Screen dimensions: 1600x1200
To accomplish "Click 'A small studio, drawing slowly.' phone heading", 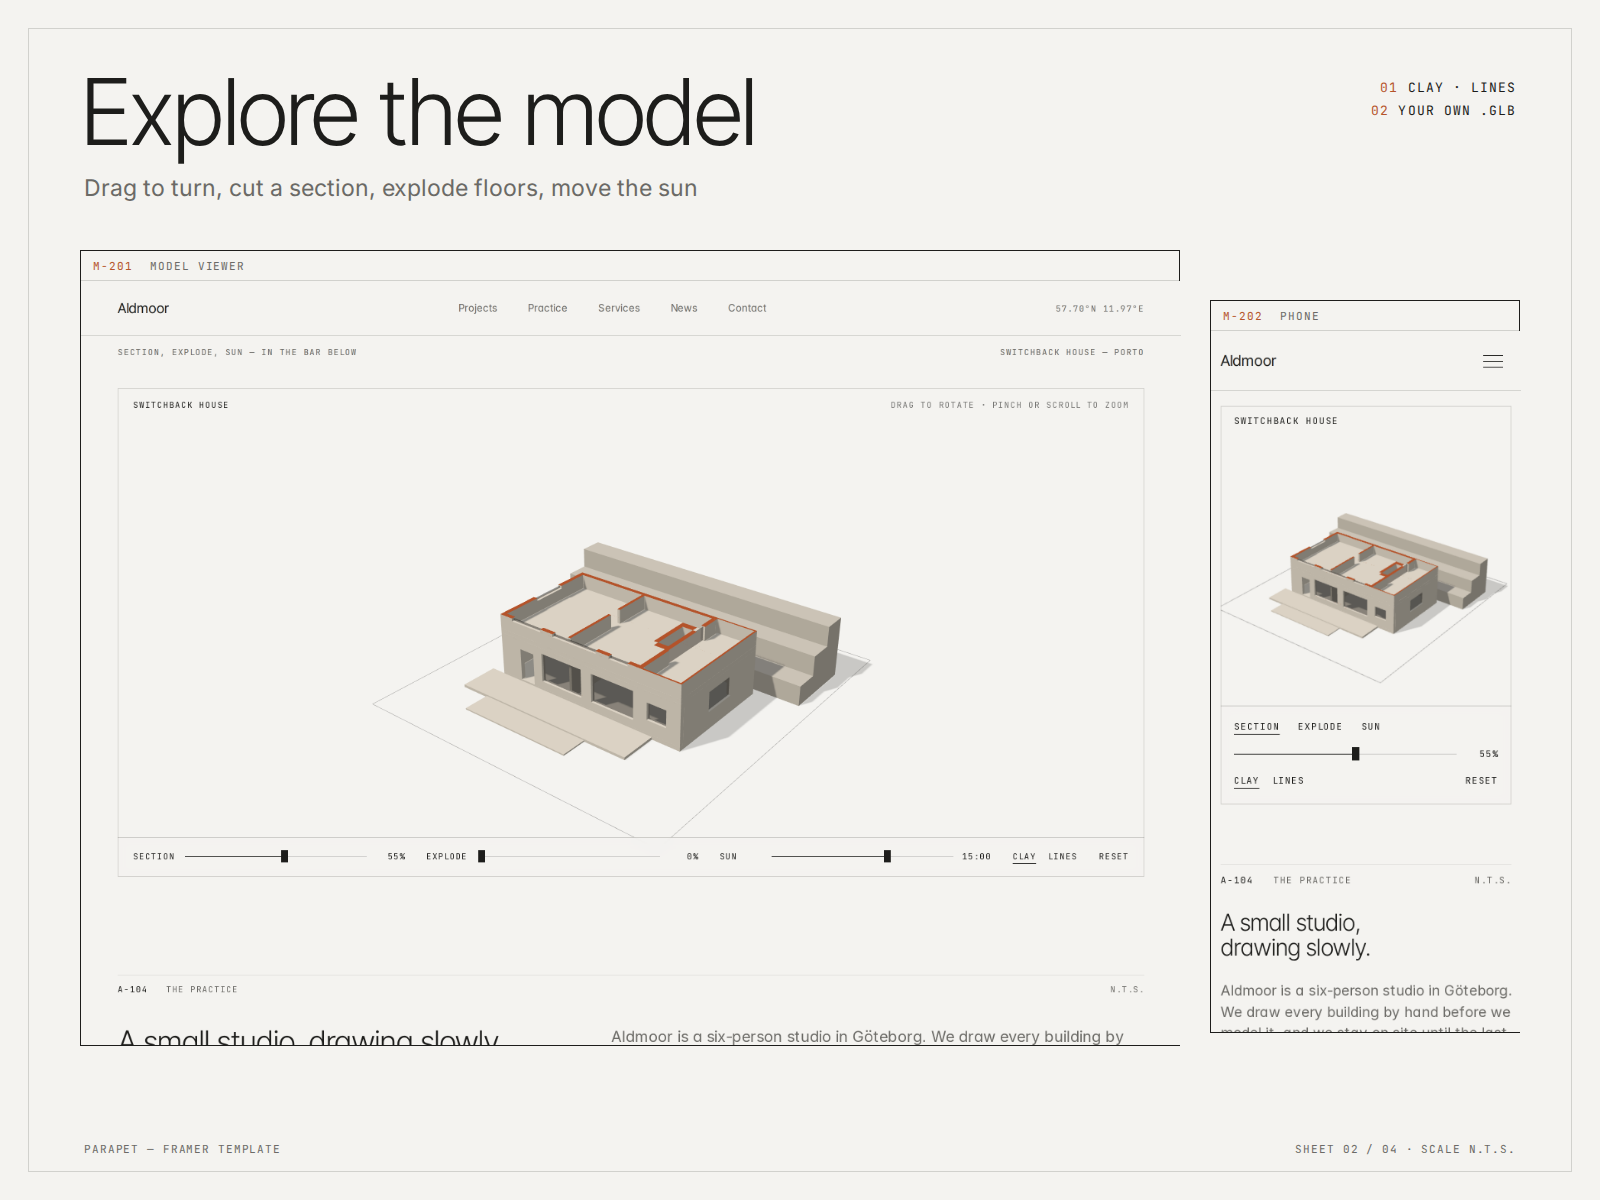I will pos(1295,935).
